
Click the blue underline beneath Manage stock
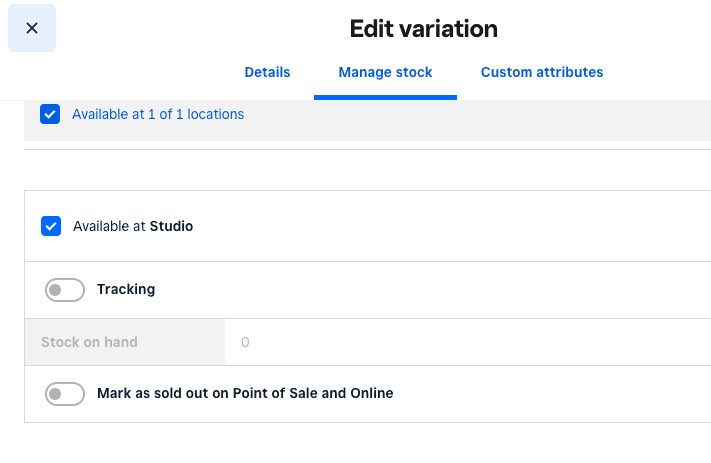(385, 97)
